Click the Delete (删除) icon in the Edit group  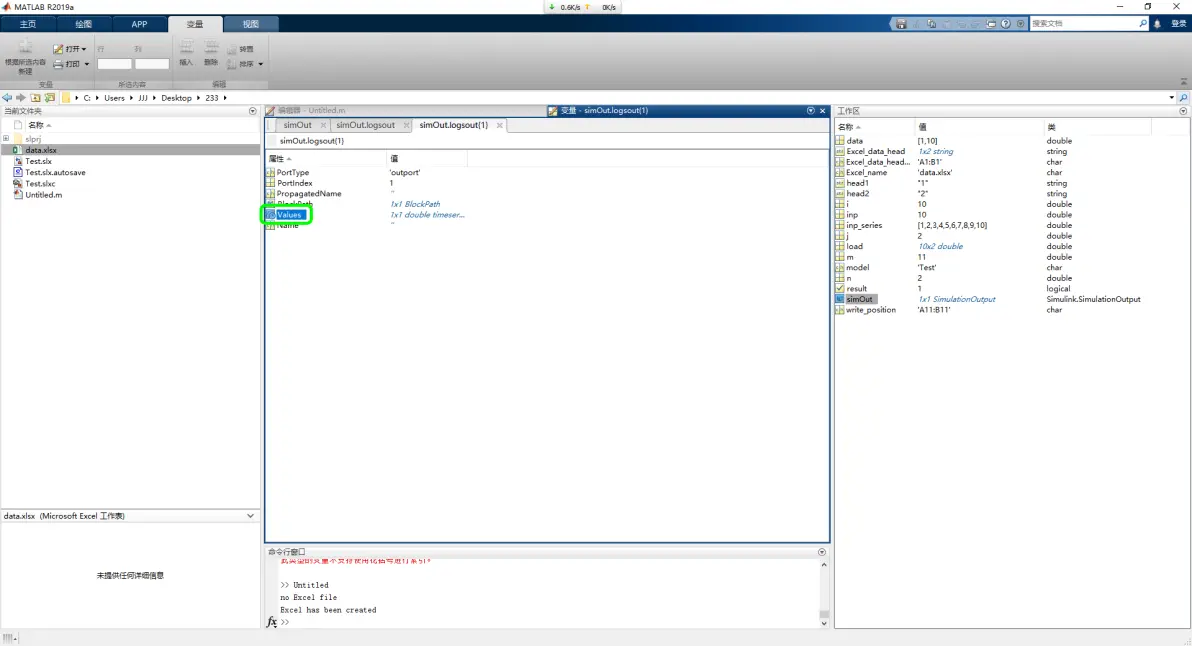[211, 48]
